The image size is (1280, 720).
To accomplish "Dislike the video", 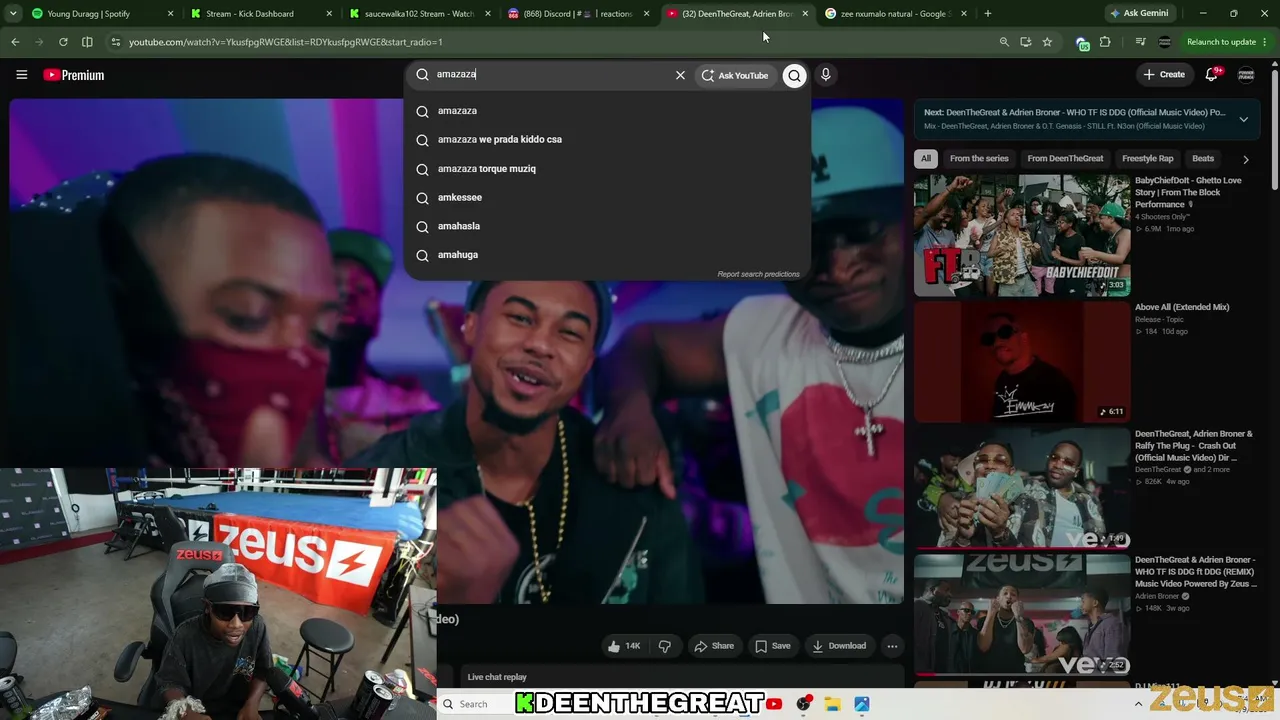I will point(664,646).
